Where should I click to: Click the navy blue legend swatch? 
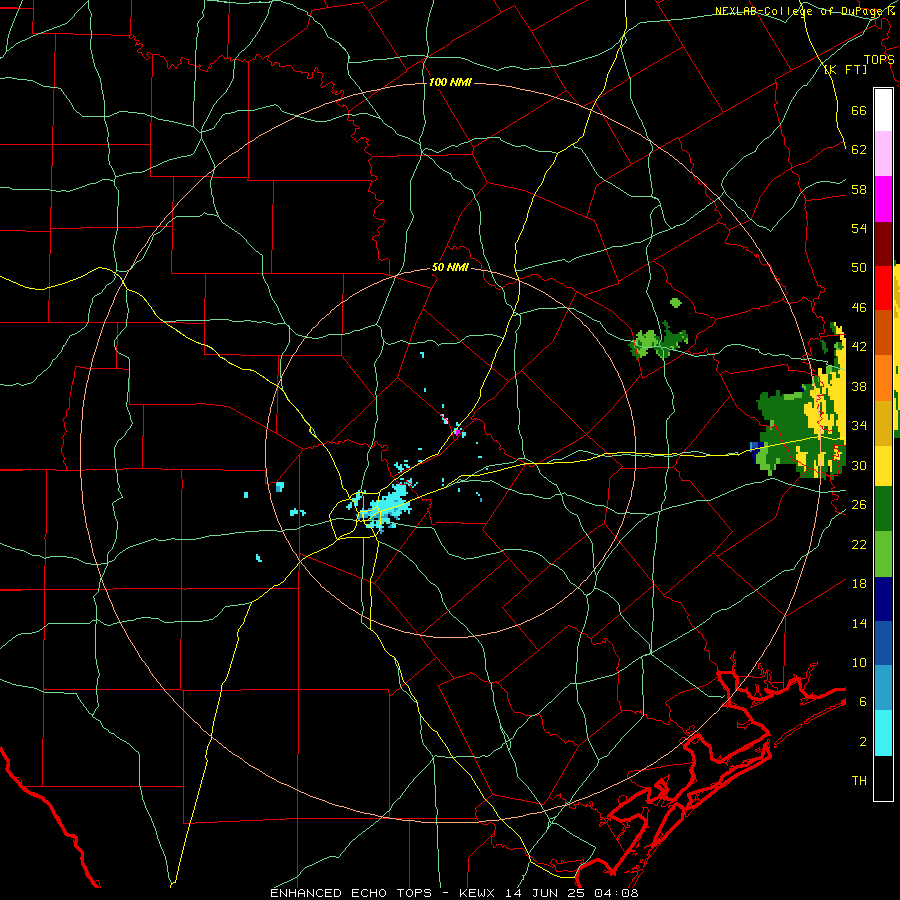tap(883, 599)
